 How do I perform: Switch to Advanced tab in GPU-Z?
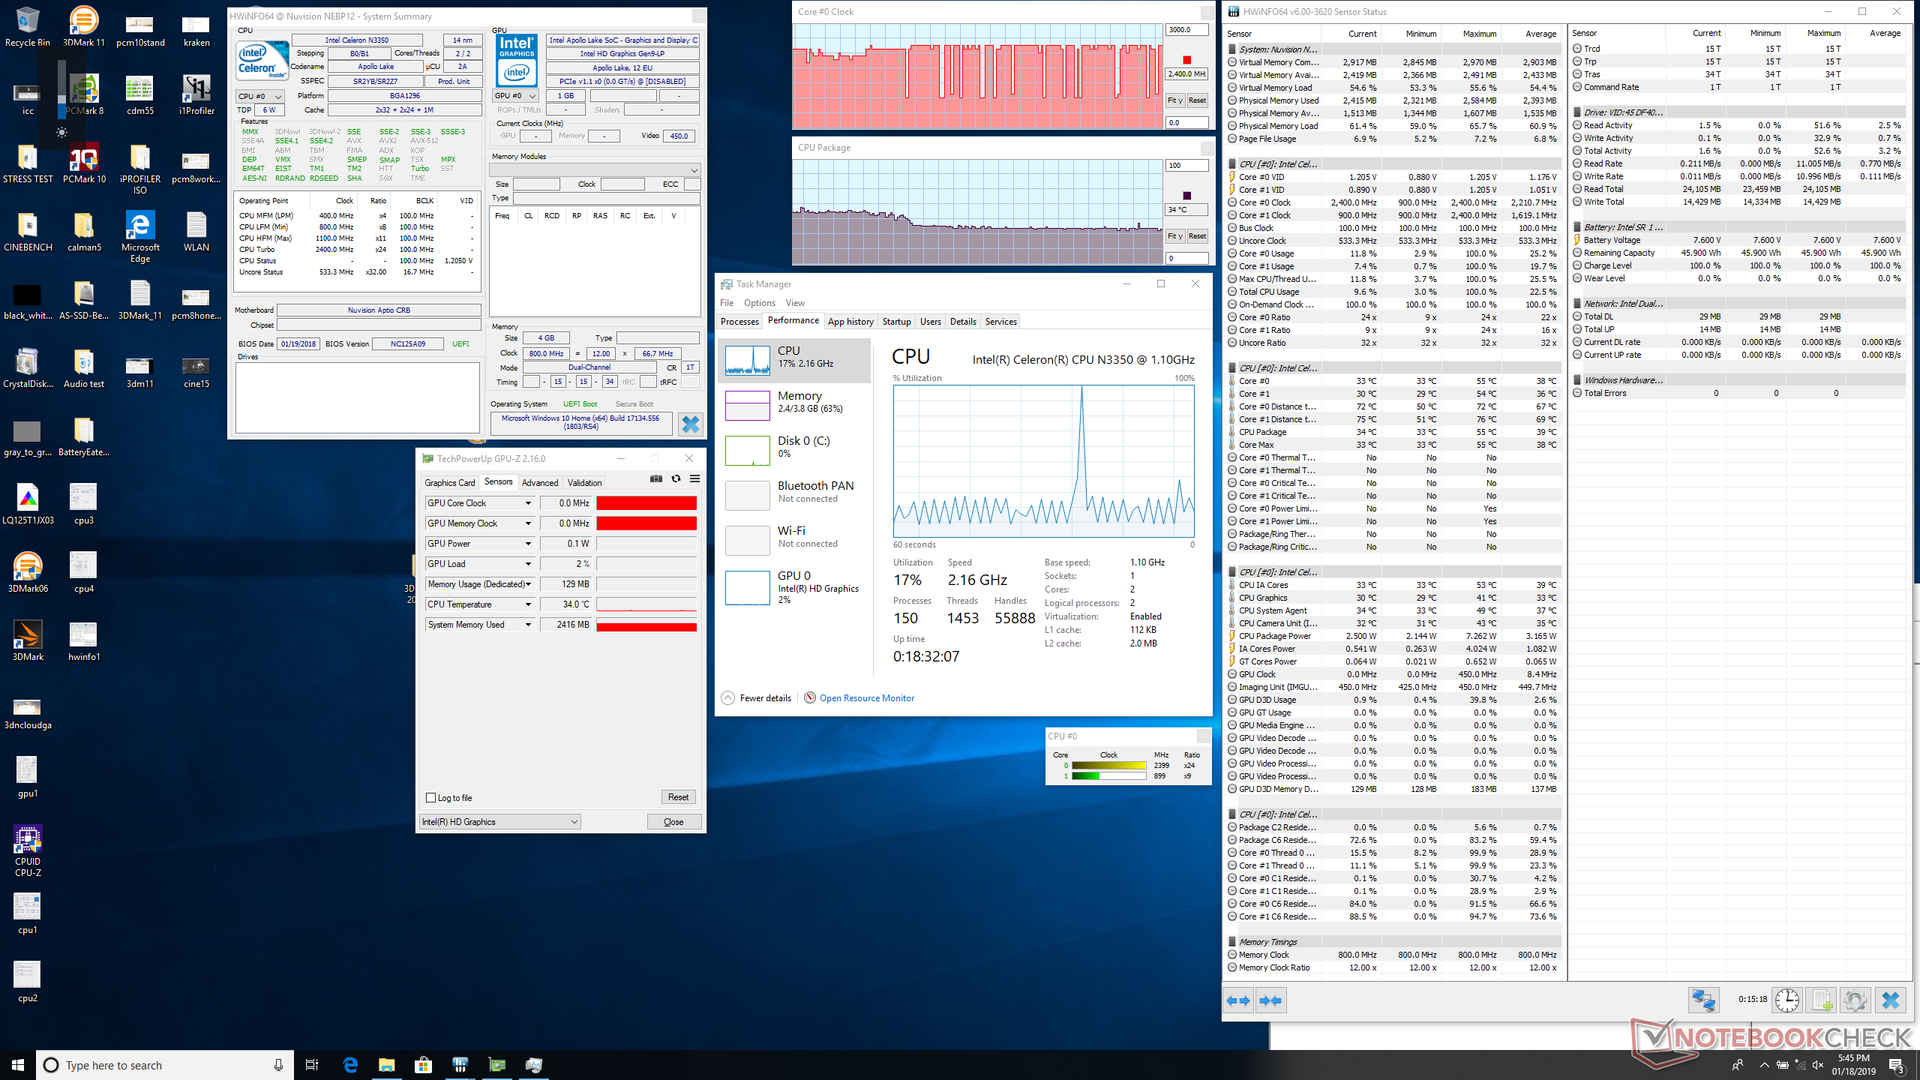(x=540, y=483)
